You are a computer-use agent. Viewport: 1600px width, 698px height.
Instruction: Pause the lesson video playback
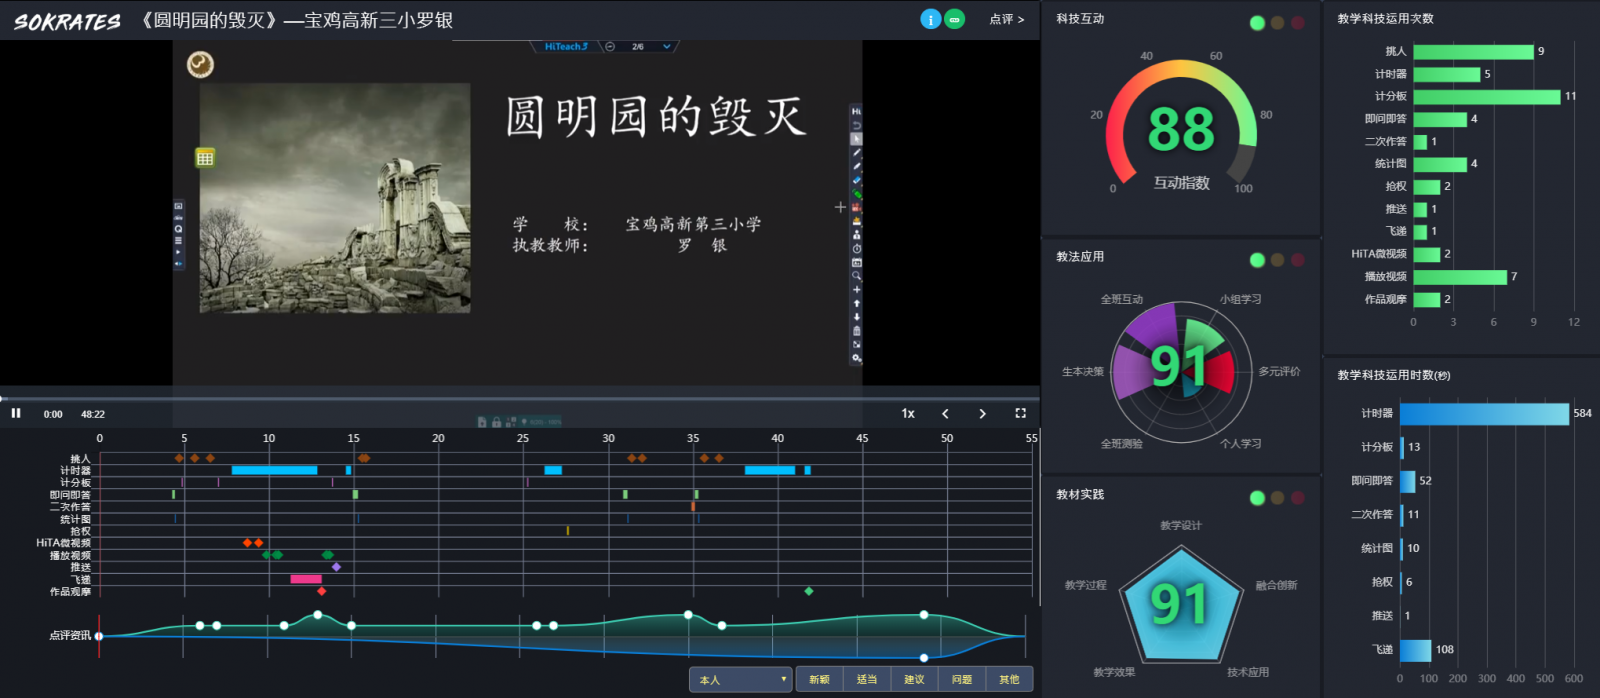click(16, 413)
